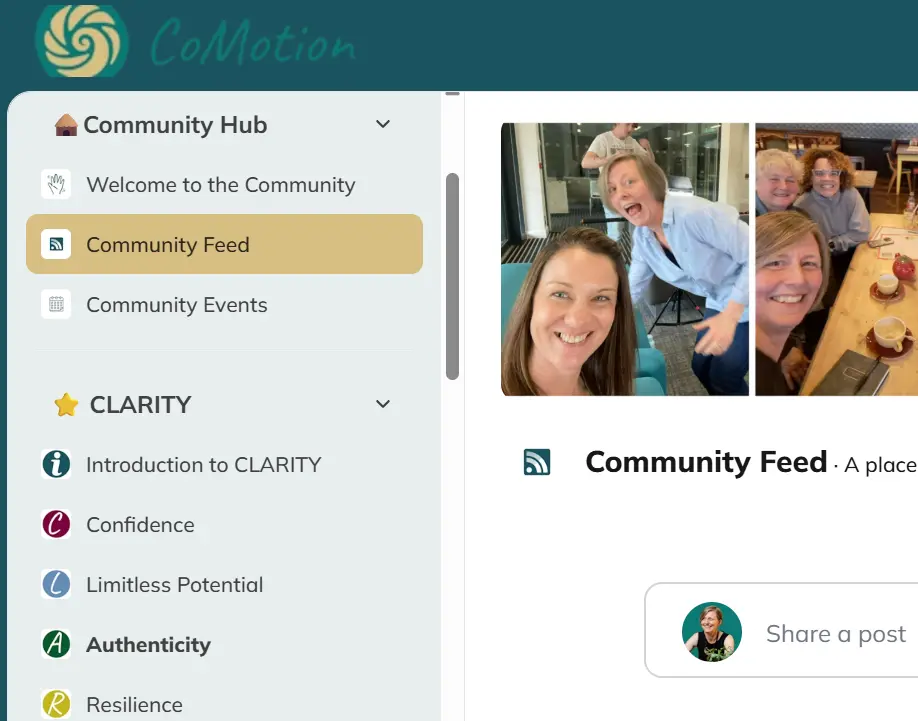This screenshot has height=721, width=918.
Task: Click the RSS icon next to Community Feed heading
Action: coord(537,462)
